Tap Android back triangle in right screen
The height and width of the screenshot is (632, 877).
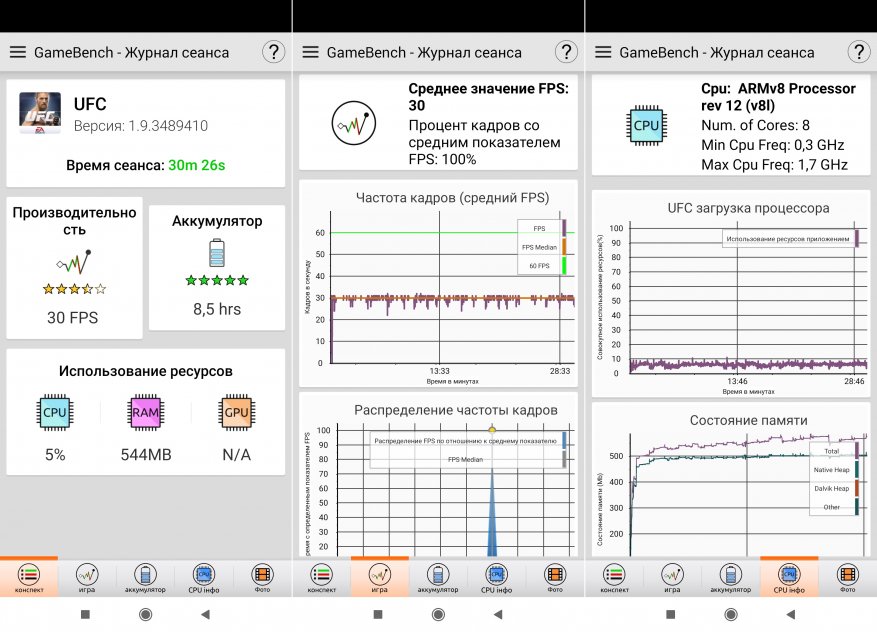(x=790, y=615)
